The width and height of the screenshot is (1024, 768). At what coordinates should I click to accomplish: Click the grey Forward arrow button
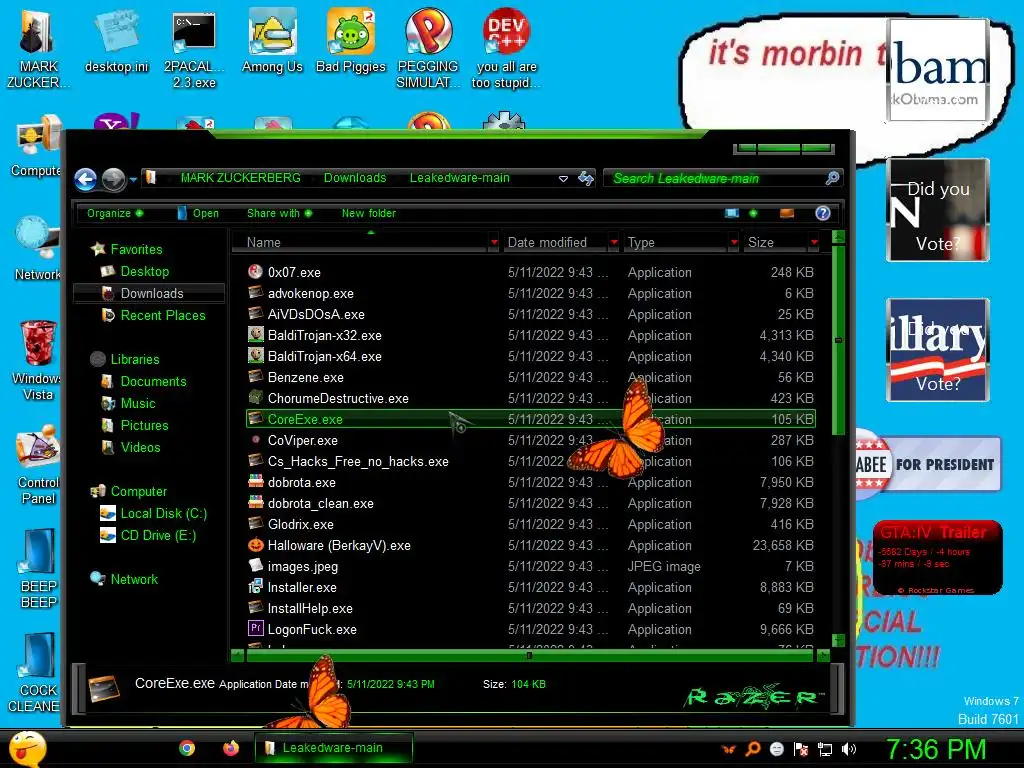(x=114, y=179)
